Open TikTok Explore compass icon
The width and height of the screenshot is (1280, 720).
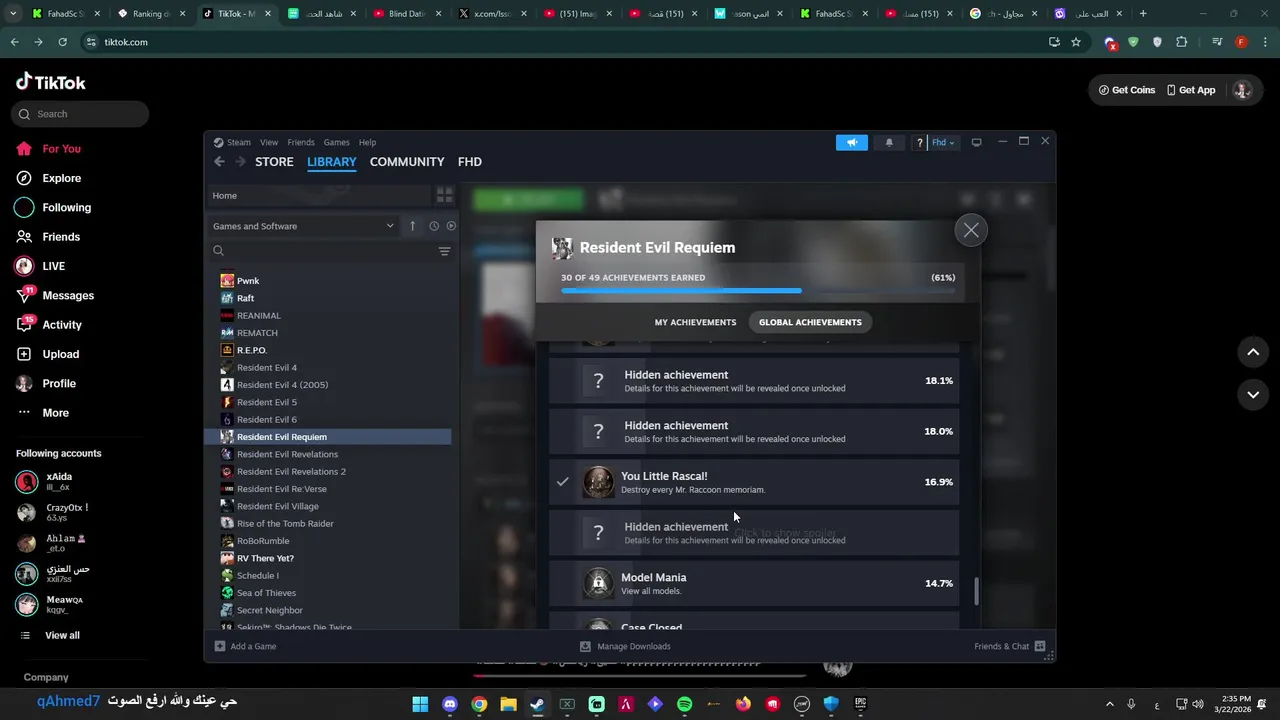24,178
